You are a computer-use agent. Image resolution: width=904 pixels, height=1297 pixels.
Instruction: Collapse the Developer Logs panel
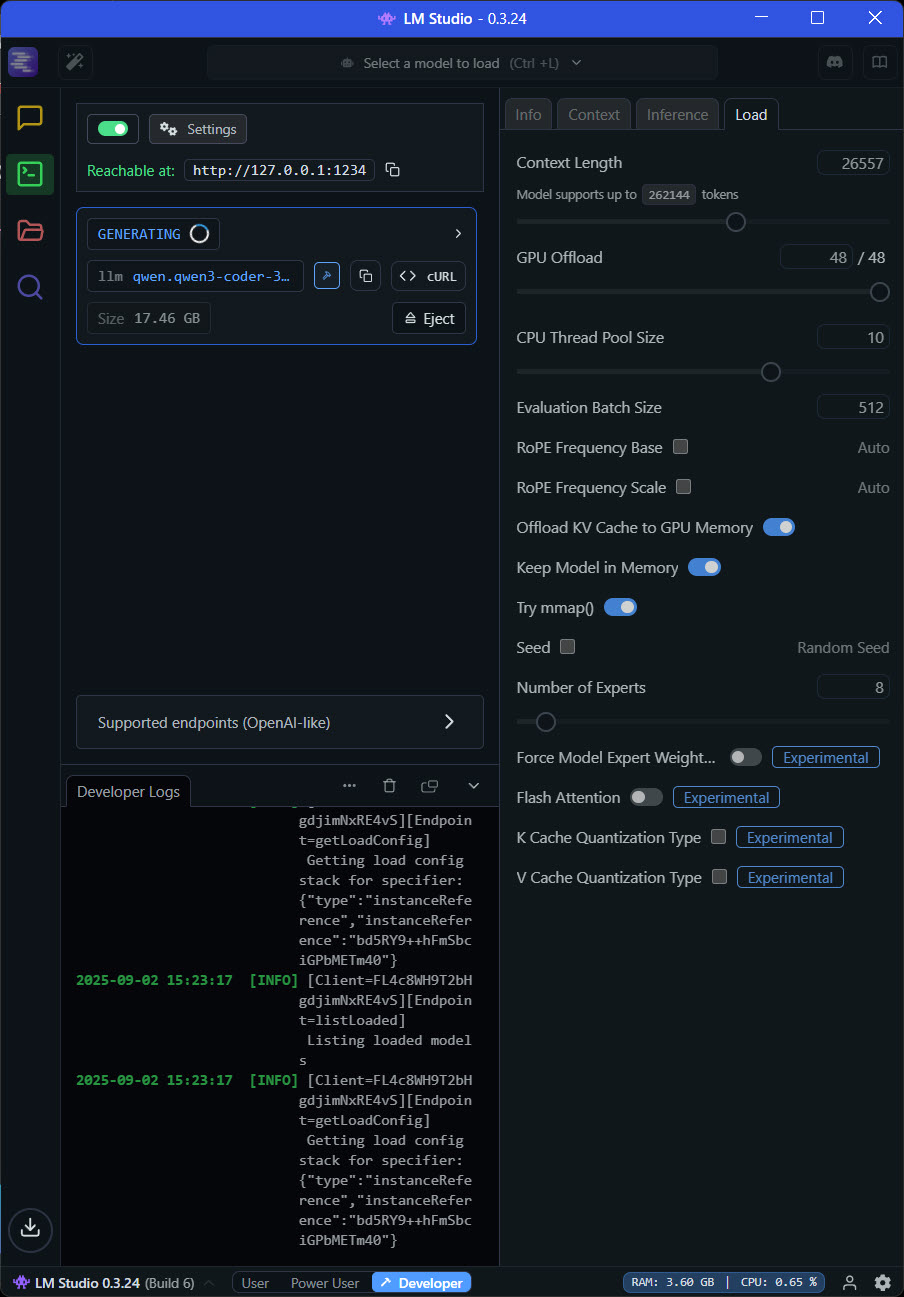(x=474, y=786)
